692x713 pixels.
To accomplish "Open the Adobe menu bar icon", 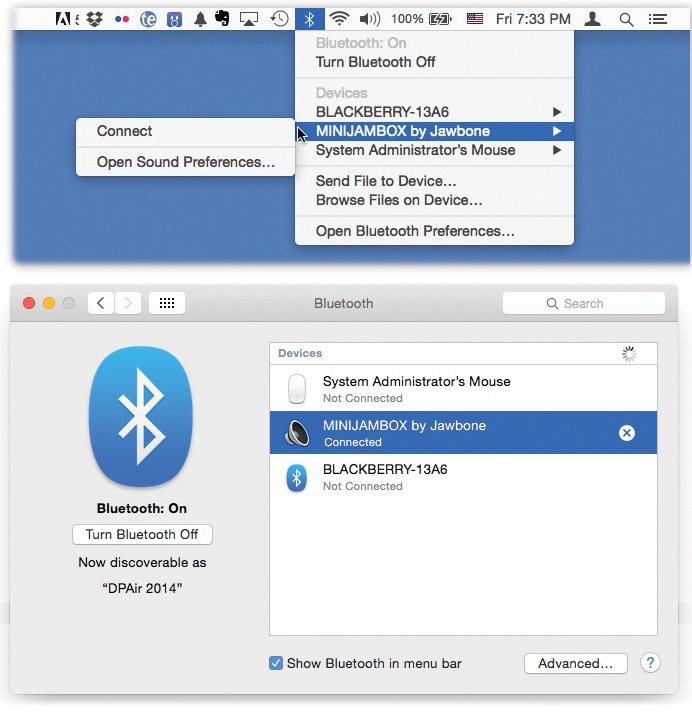I will click(x=63, y=19).
